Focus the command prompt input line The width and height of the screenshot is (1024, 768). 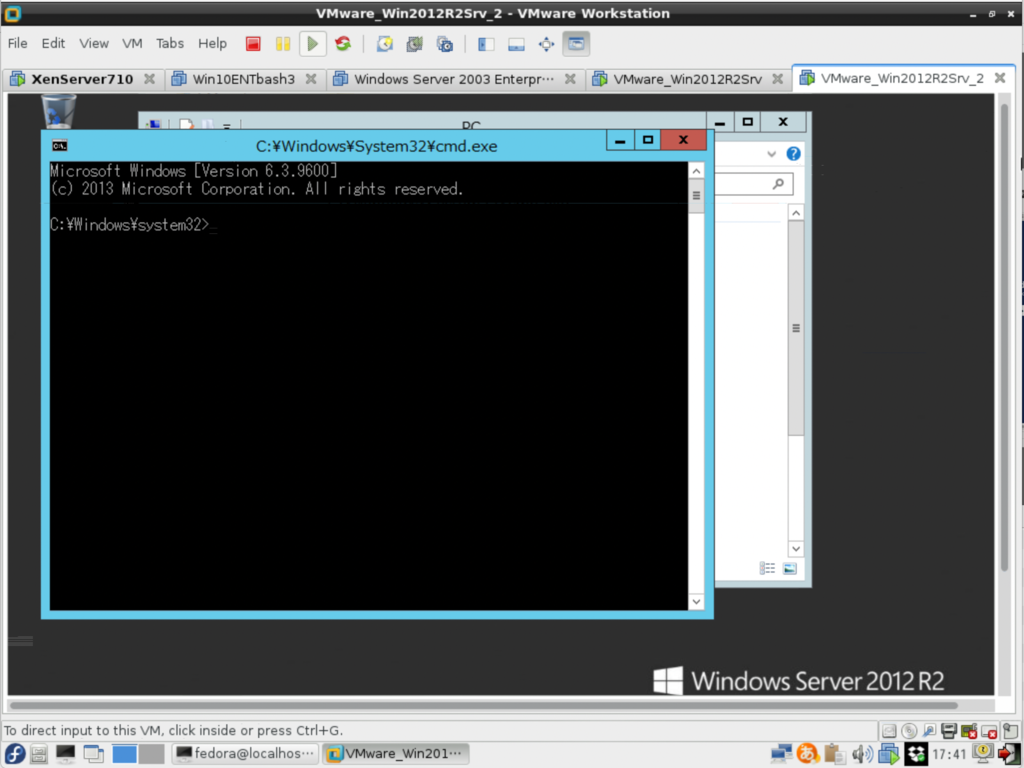[x=133, y=225]
